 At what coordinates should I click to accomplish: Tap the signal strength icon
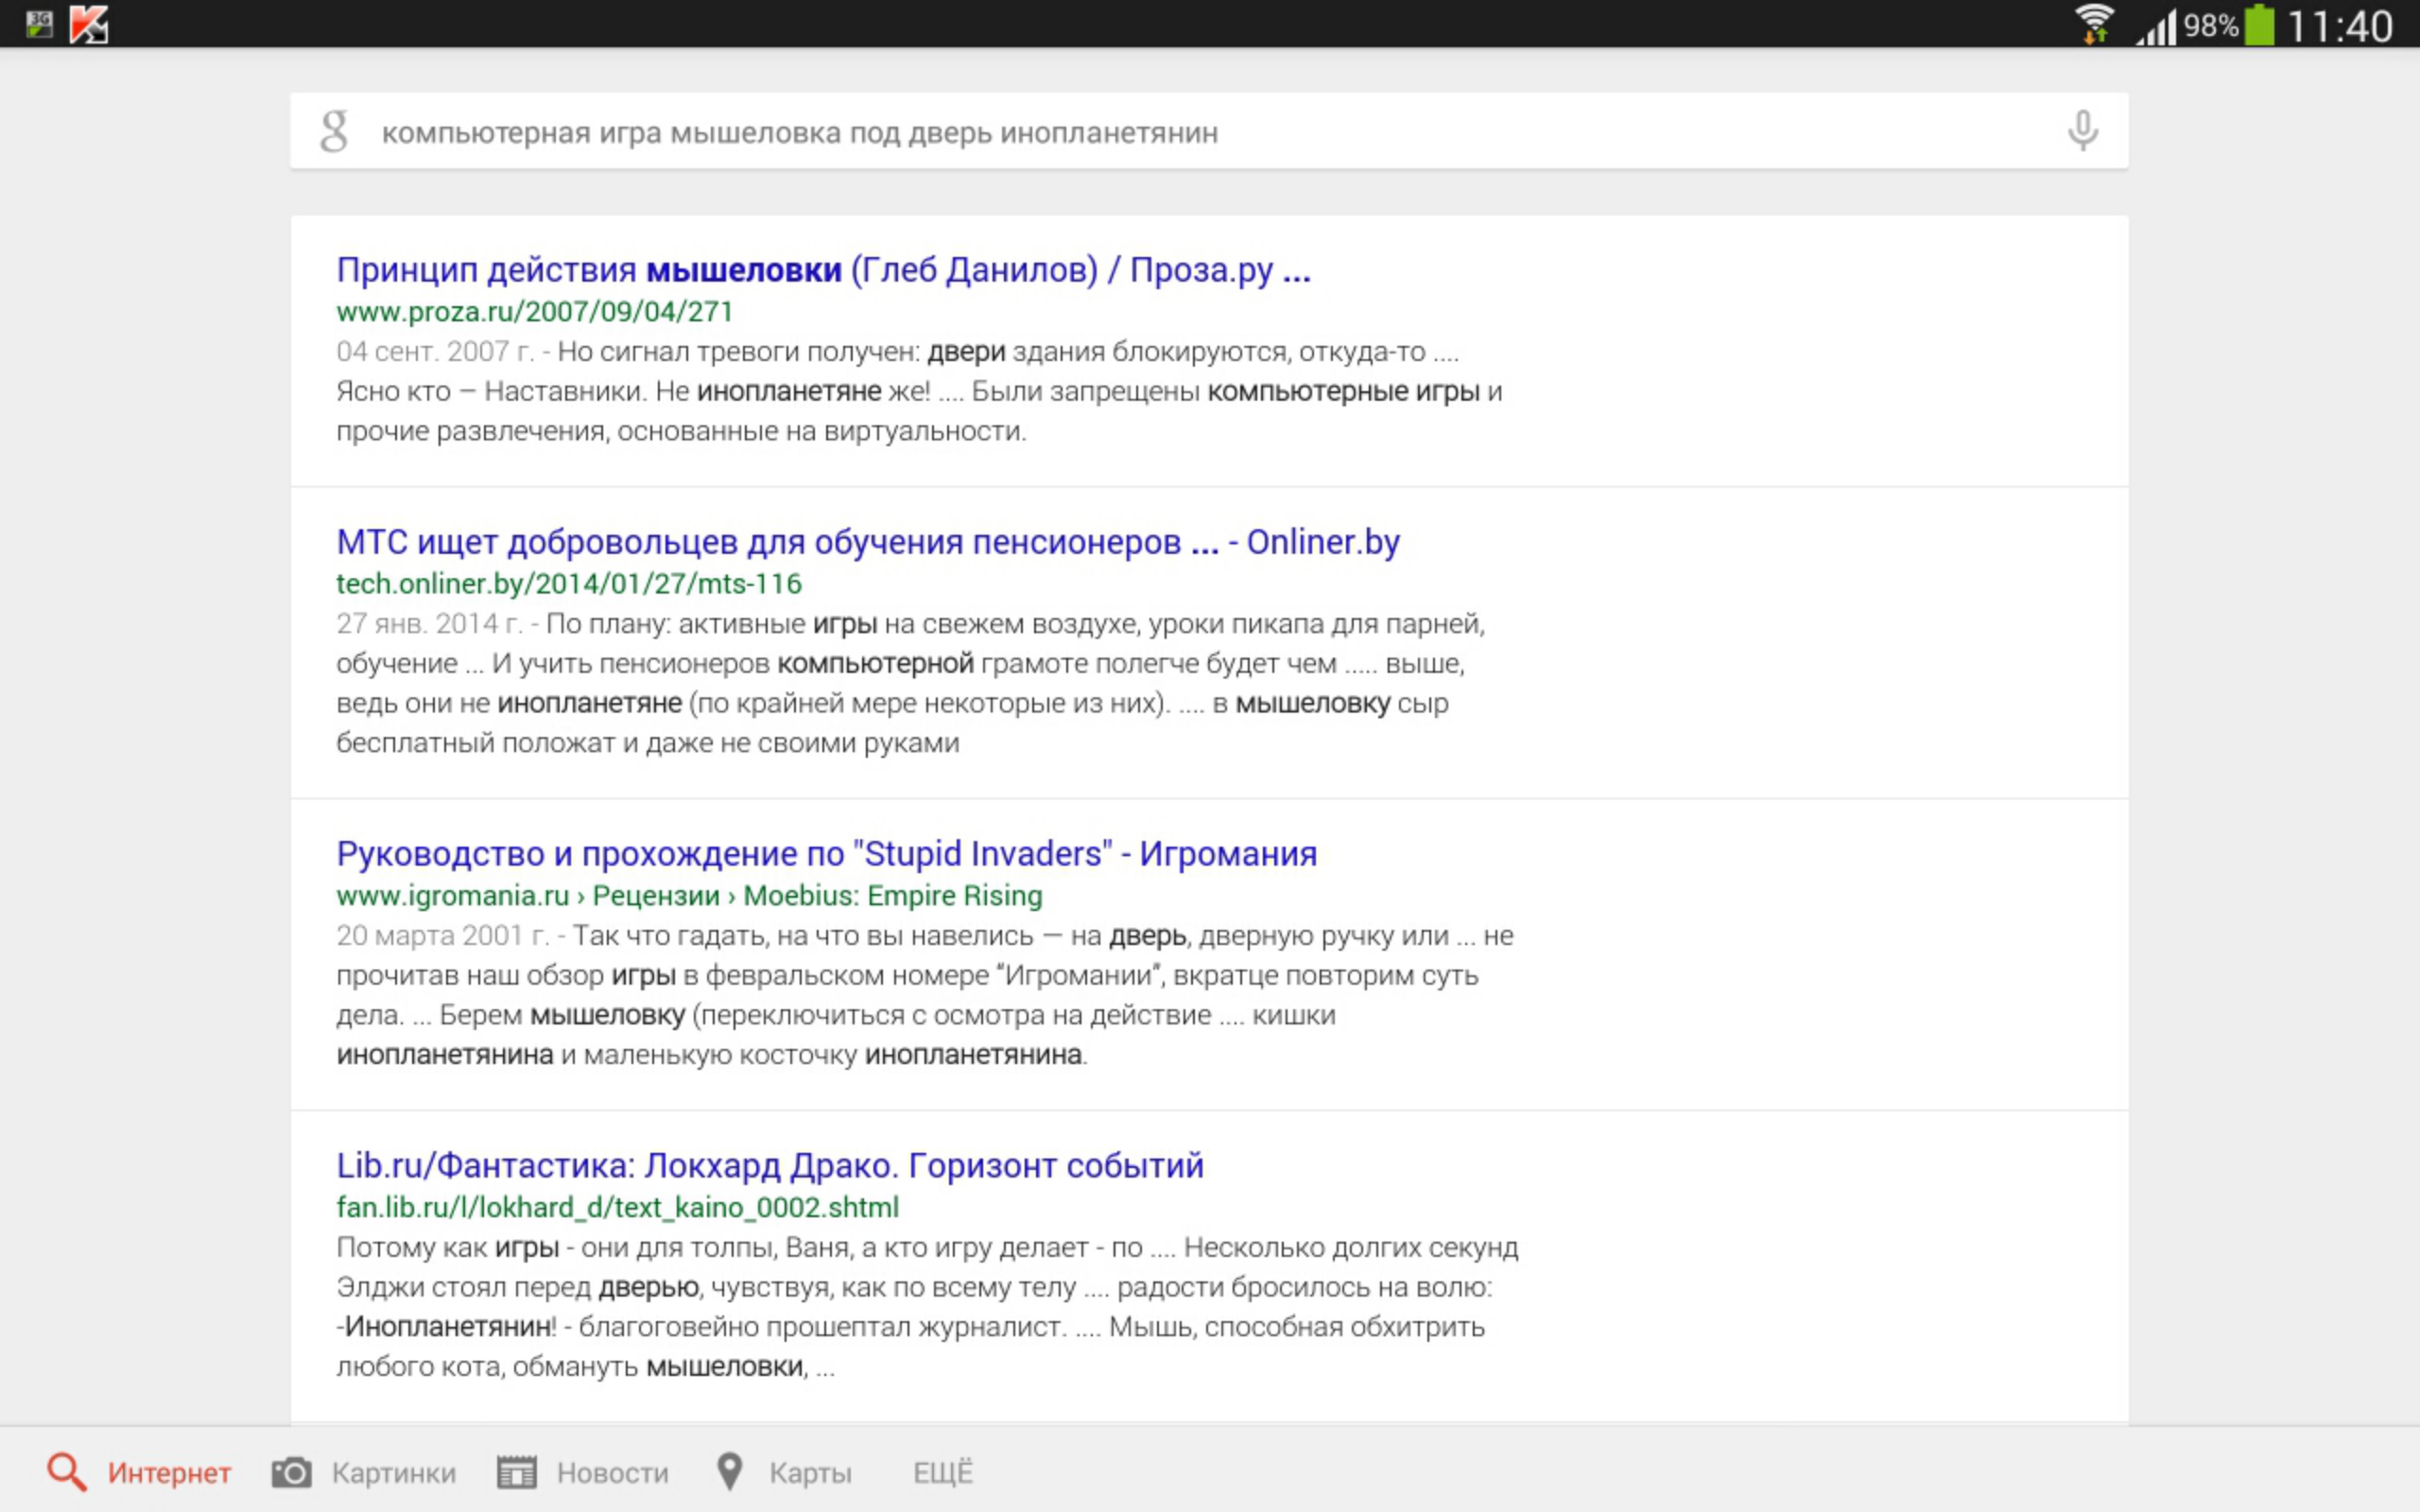[x=2155, y=26]
